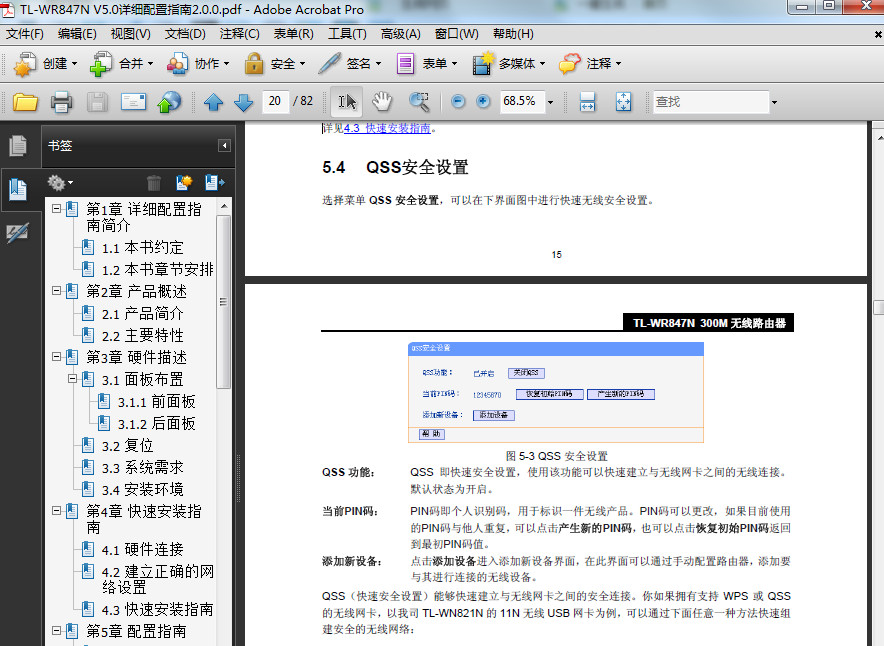Viewport: 884px width, 646px height.
Task: Open the 高级(A) menu
Action: (399, 33)
